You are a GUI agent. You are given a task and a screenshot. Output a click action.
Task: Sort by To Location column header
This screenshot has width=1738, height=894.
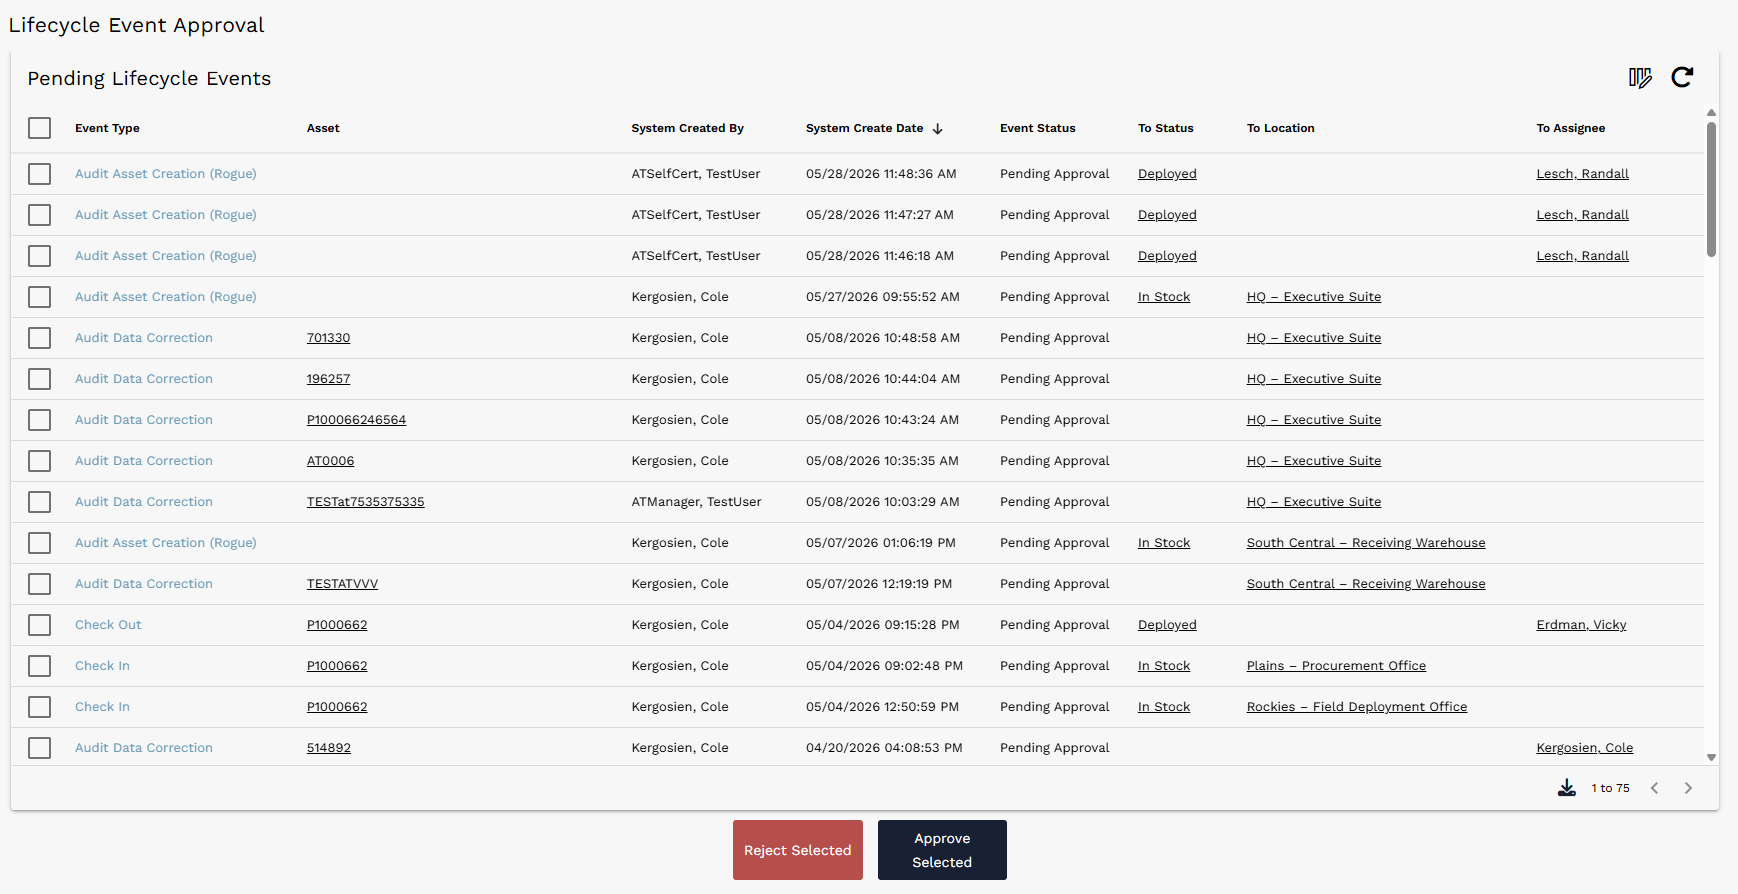point(1280,128)
